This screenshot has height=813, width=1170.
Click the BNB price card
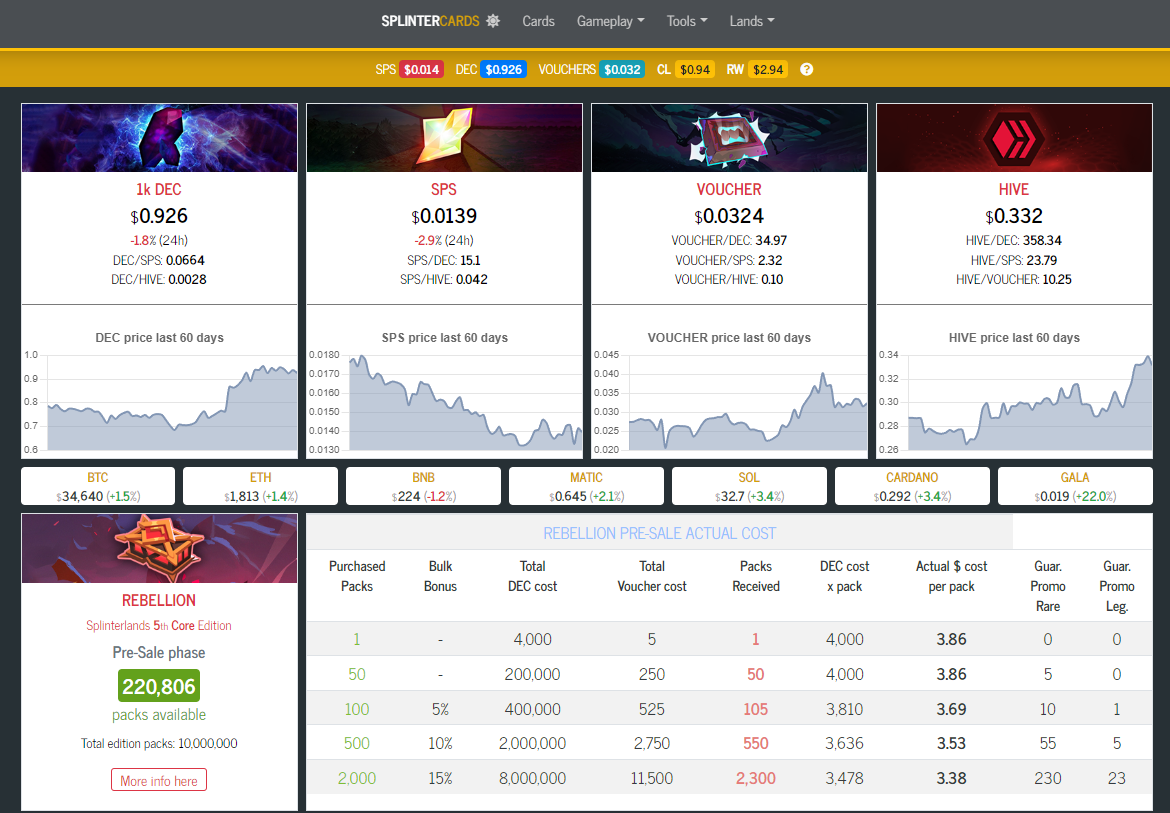pyautogui.click(x=423, y=486)
